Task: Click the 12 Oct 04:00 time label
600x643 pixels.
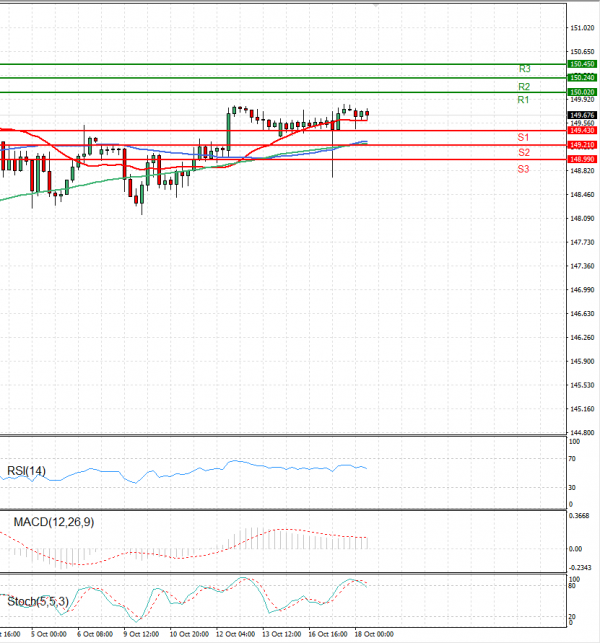Action: (x=235, y=634)
